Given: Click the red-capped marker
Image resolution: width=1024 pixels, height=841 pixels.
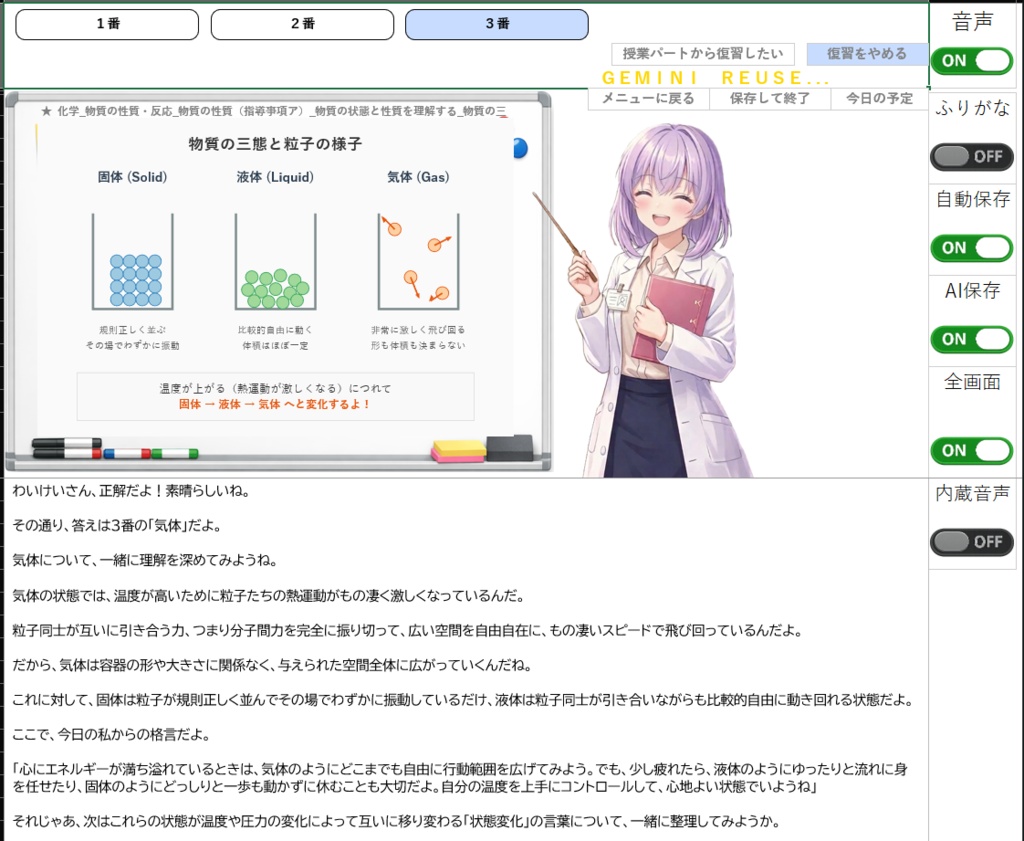Looking at the screenshot, I should coord(67,453).
